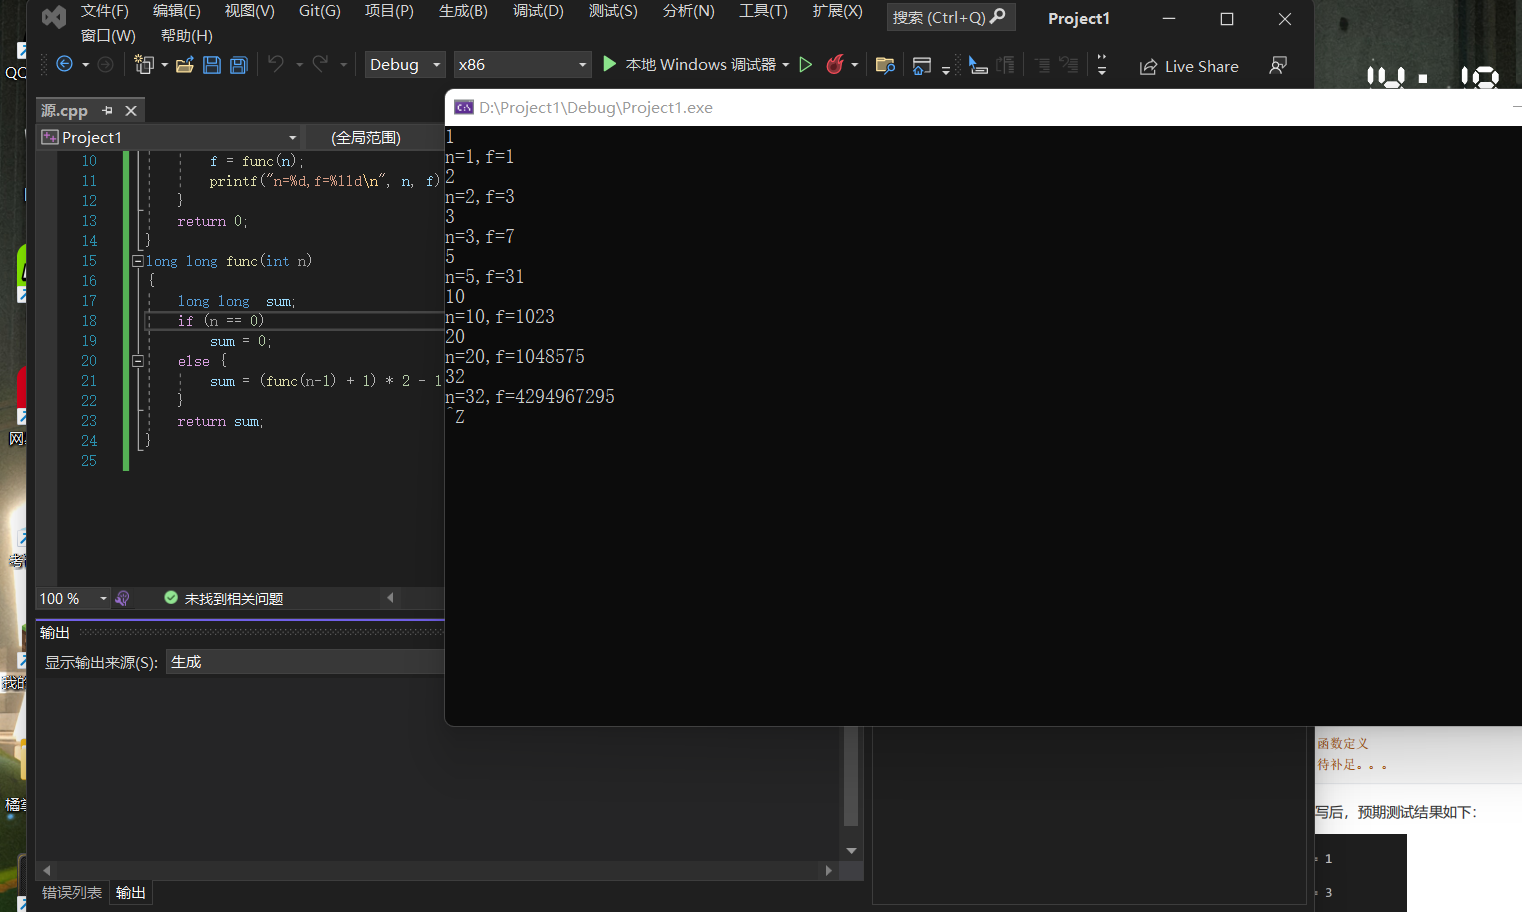Click the toolbar overflow options arrow
The image size is (1522, 912).
pyautogui.click(x=1102, y=66)
